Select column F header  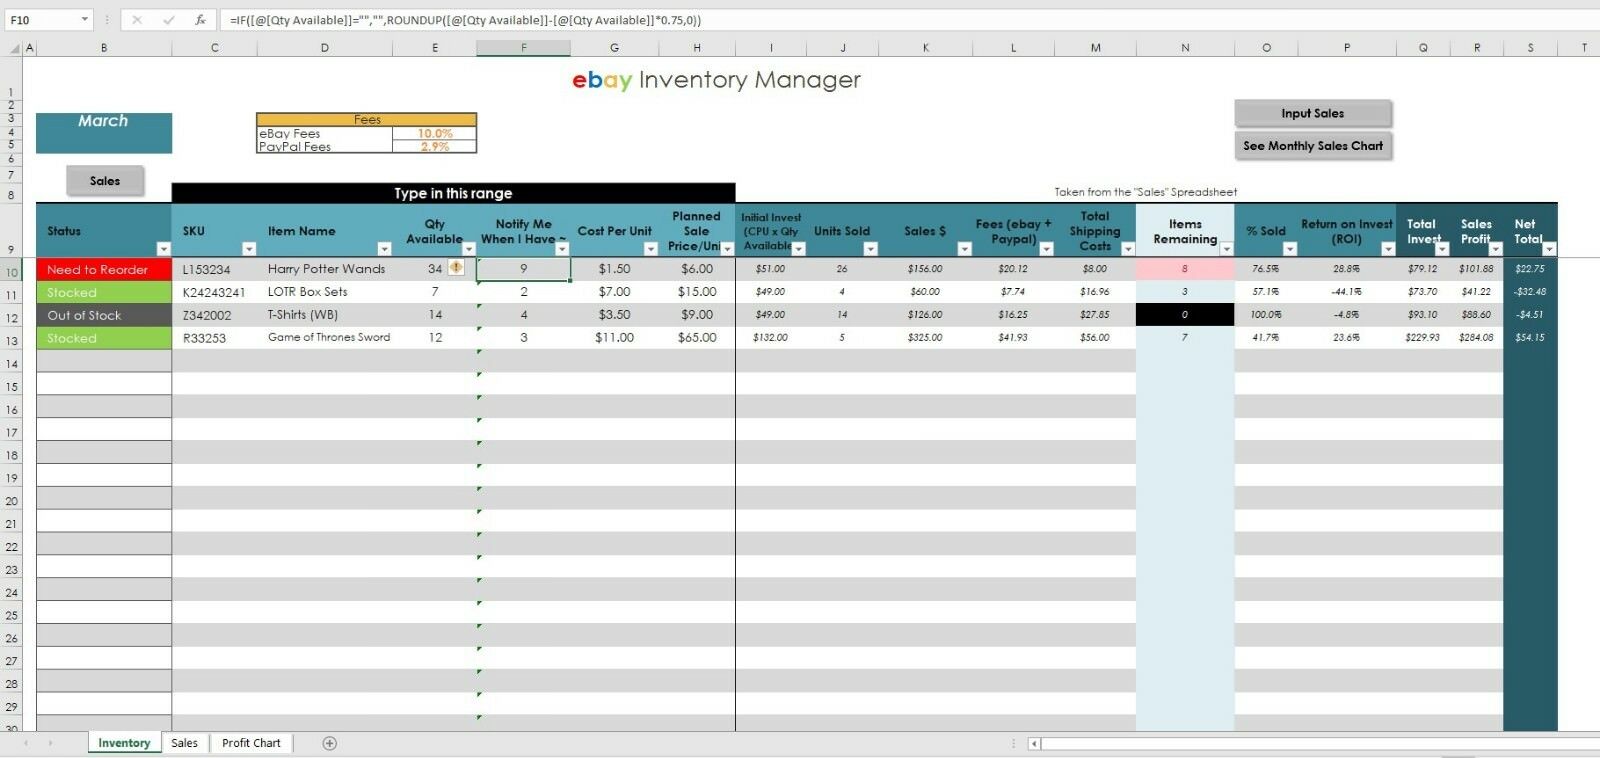pyautogui.click(x=524, y=48)
